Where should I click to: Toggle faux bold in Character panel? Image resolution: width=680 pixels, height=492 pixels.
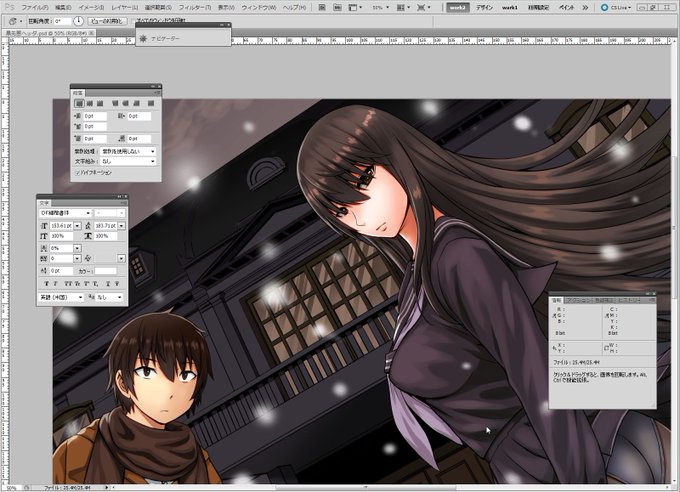46,283
